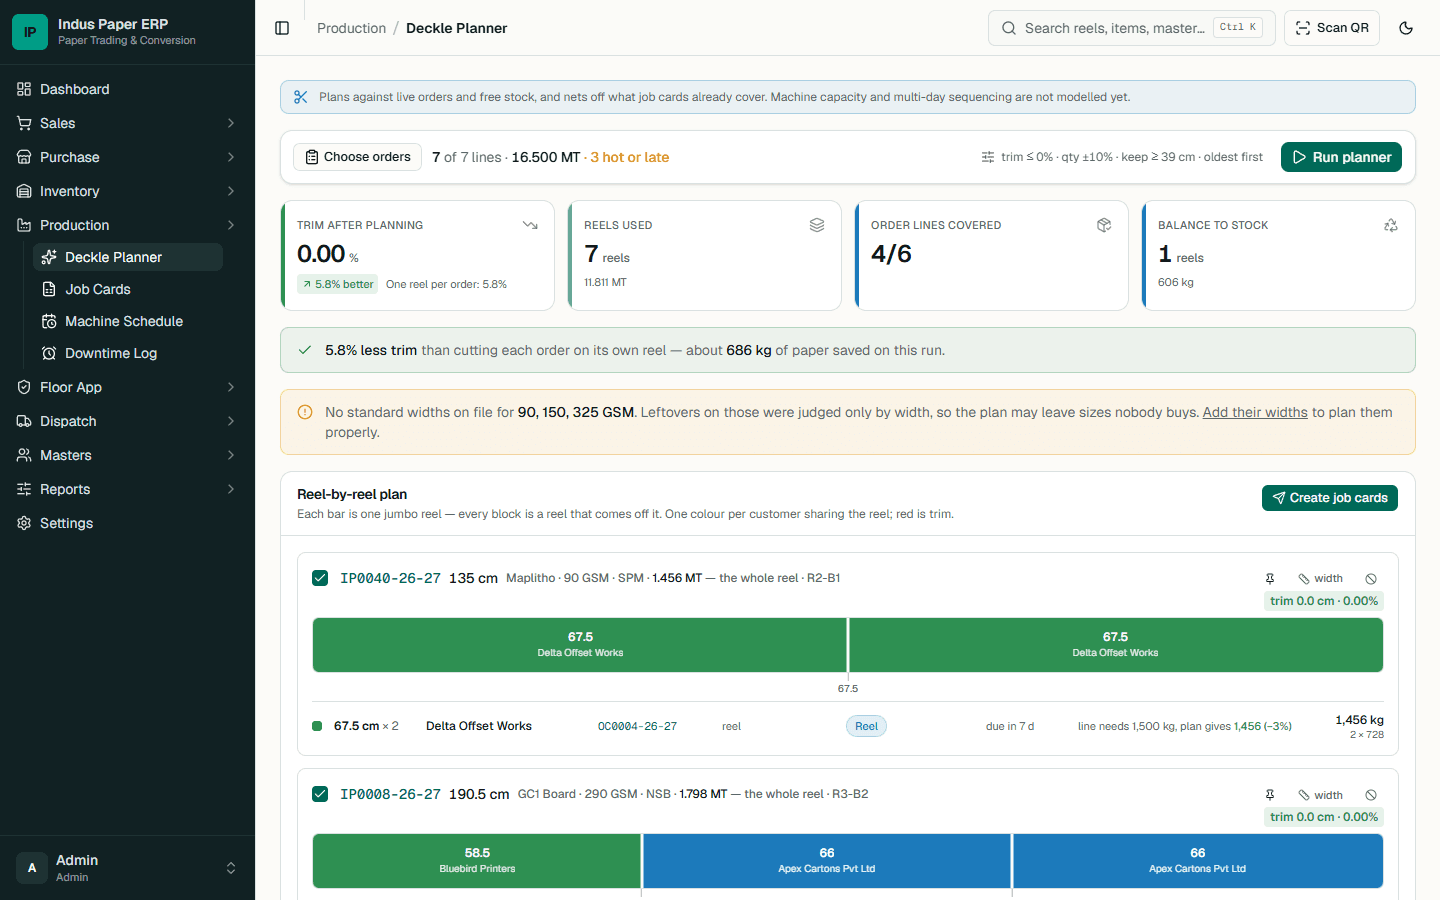
Task: Open Dispatch in the sidebar
Action: coord(127,421)
